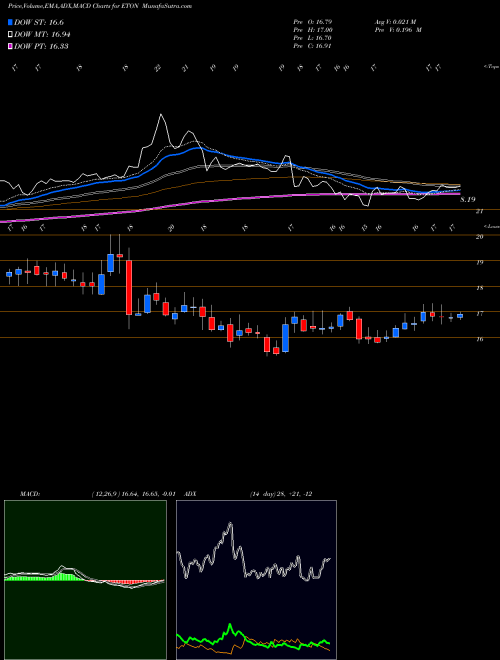
Task: Click the price axis label 21
Action: click(479, 211)
